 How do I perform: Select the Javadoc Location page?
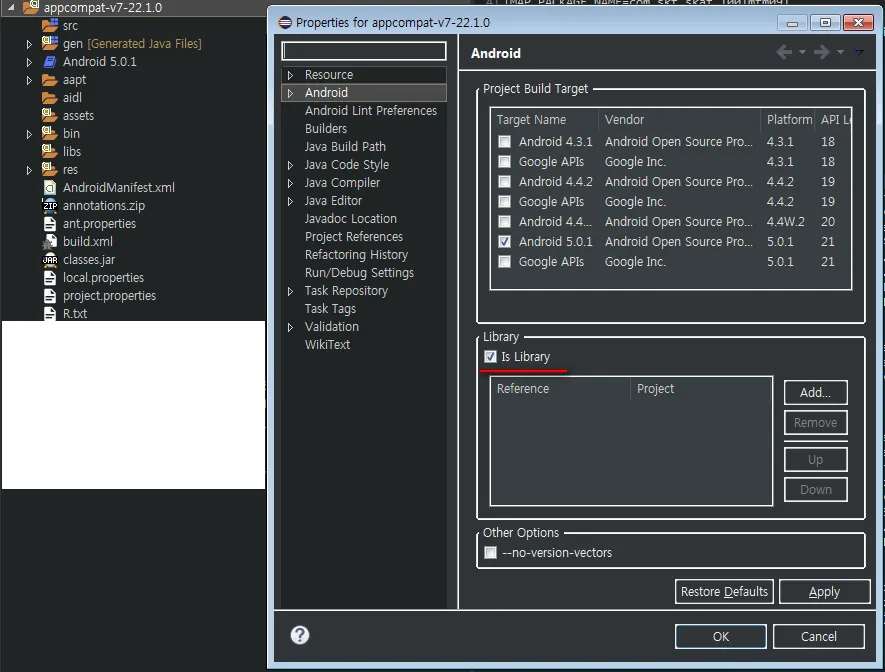coord(351,218)
